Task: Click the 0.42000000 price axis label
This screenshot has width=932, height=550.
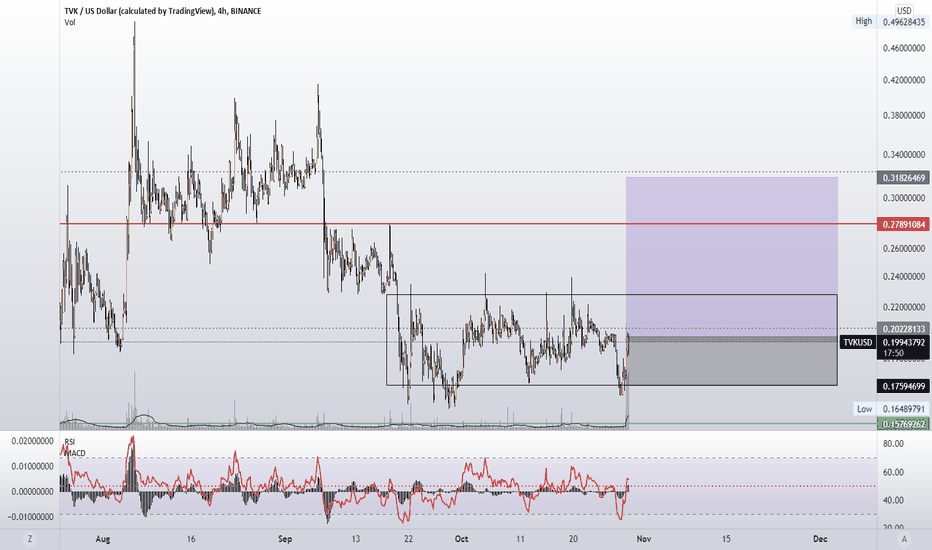Action: [904, 80]
